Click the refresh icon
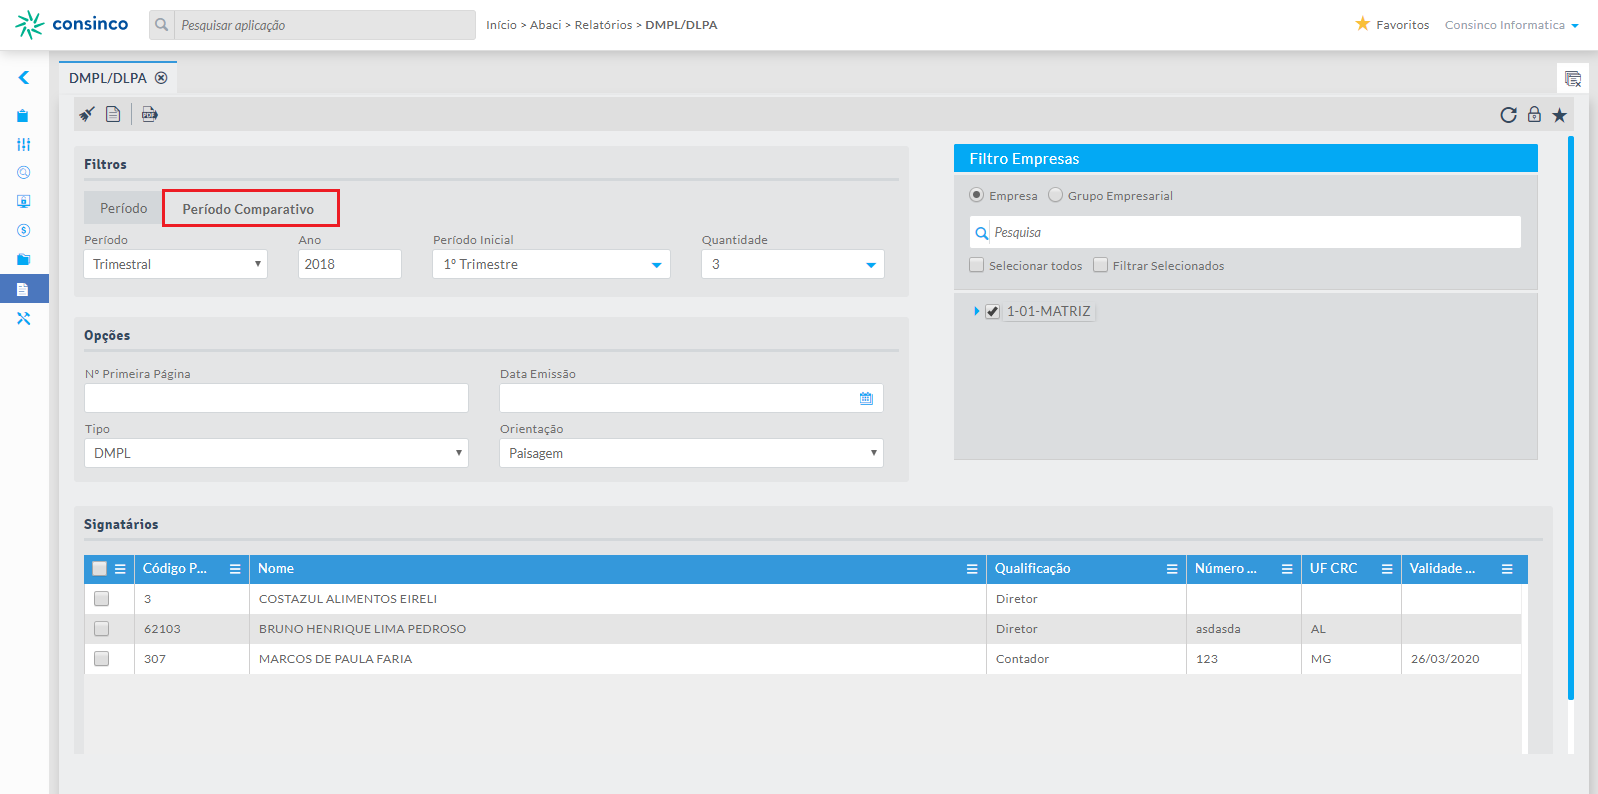 (1508, 115)
